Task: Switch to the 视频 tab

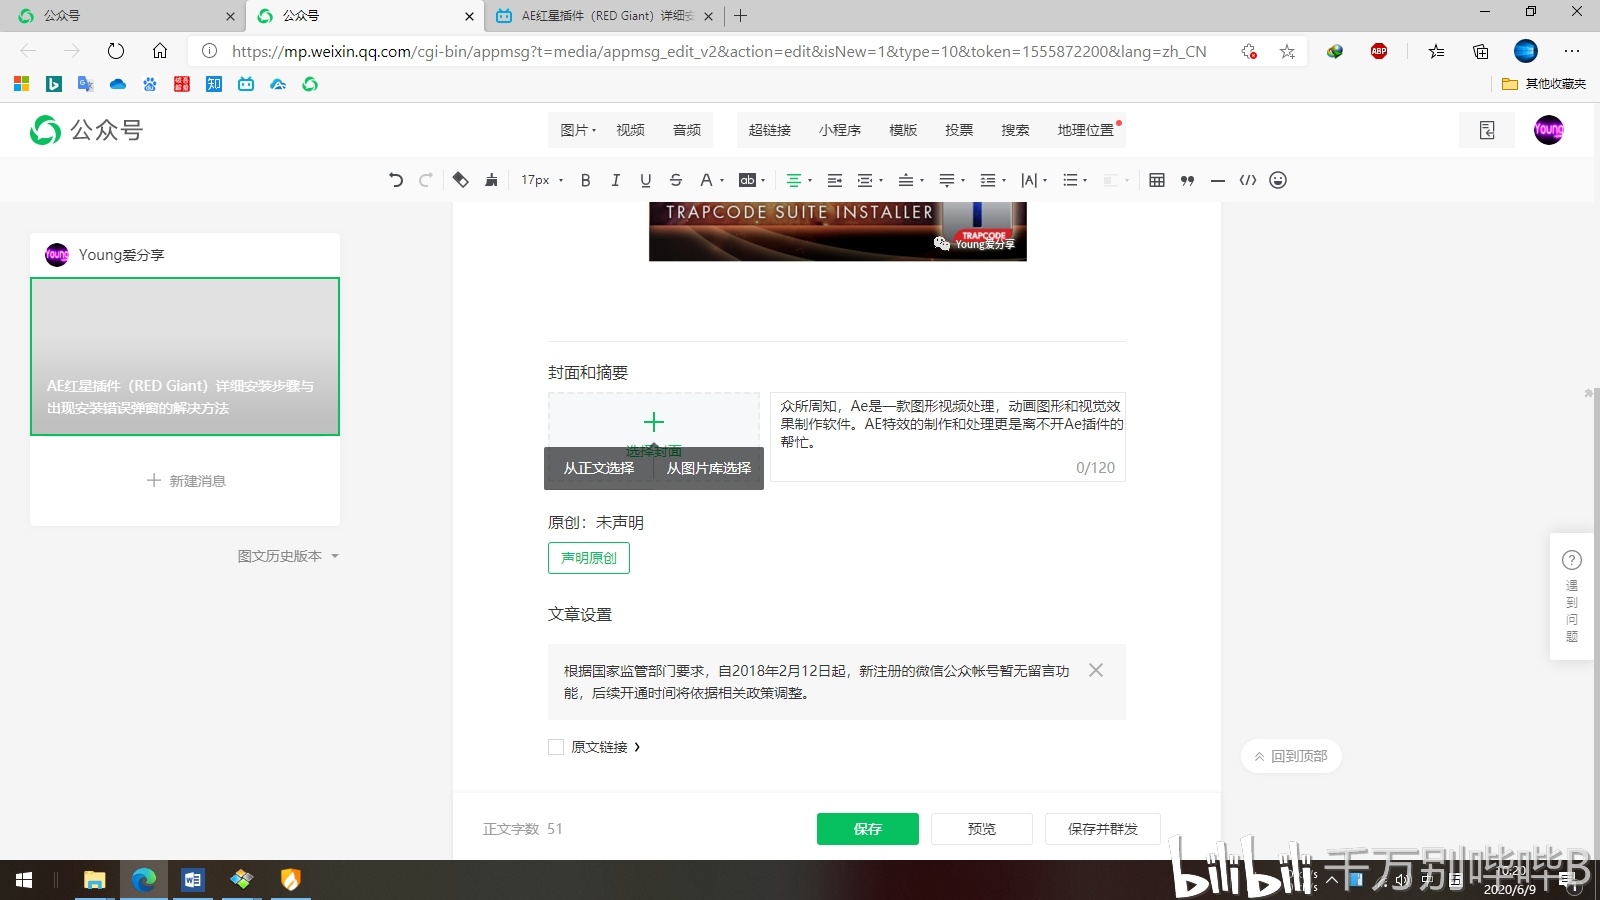Action: pos(630,130)
